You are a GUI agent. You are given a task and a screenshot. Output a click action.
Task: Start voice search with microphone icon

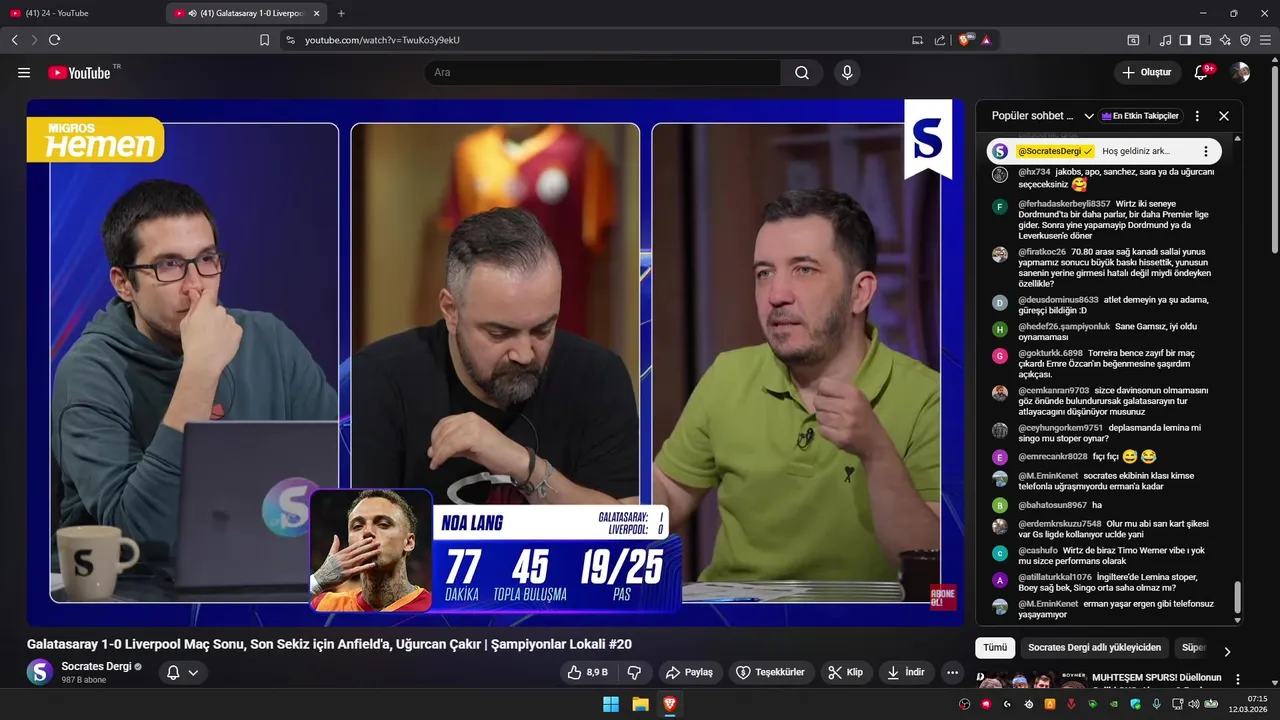click(847, 72)
